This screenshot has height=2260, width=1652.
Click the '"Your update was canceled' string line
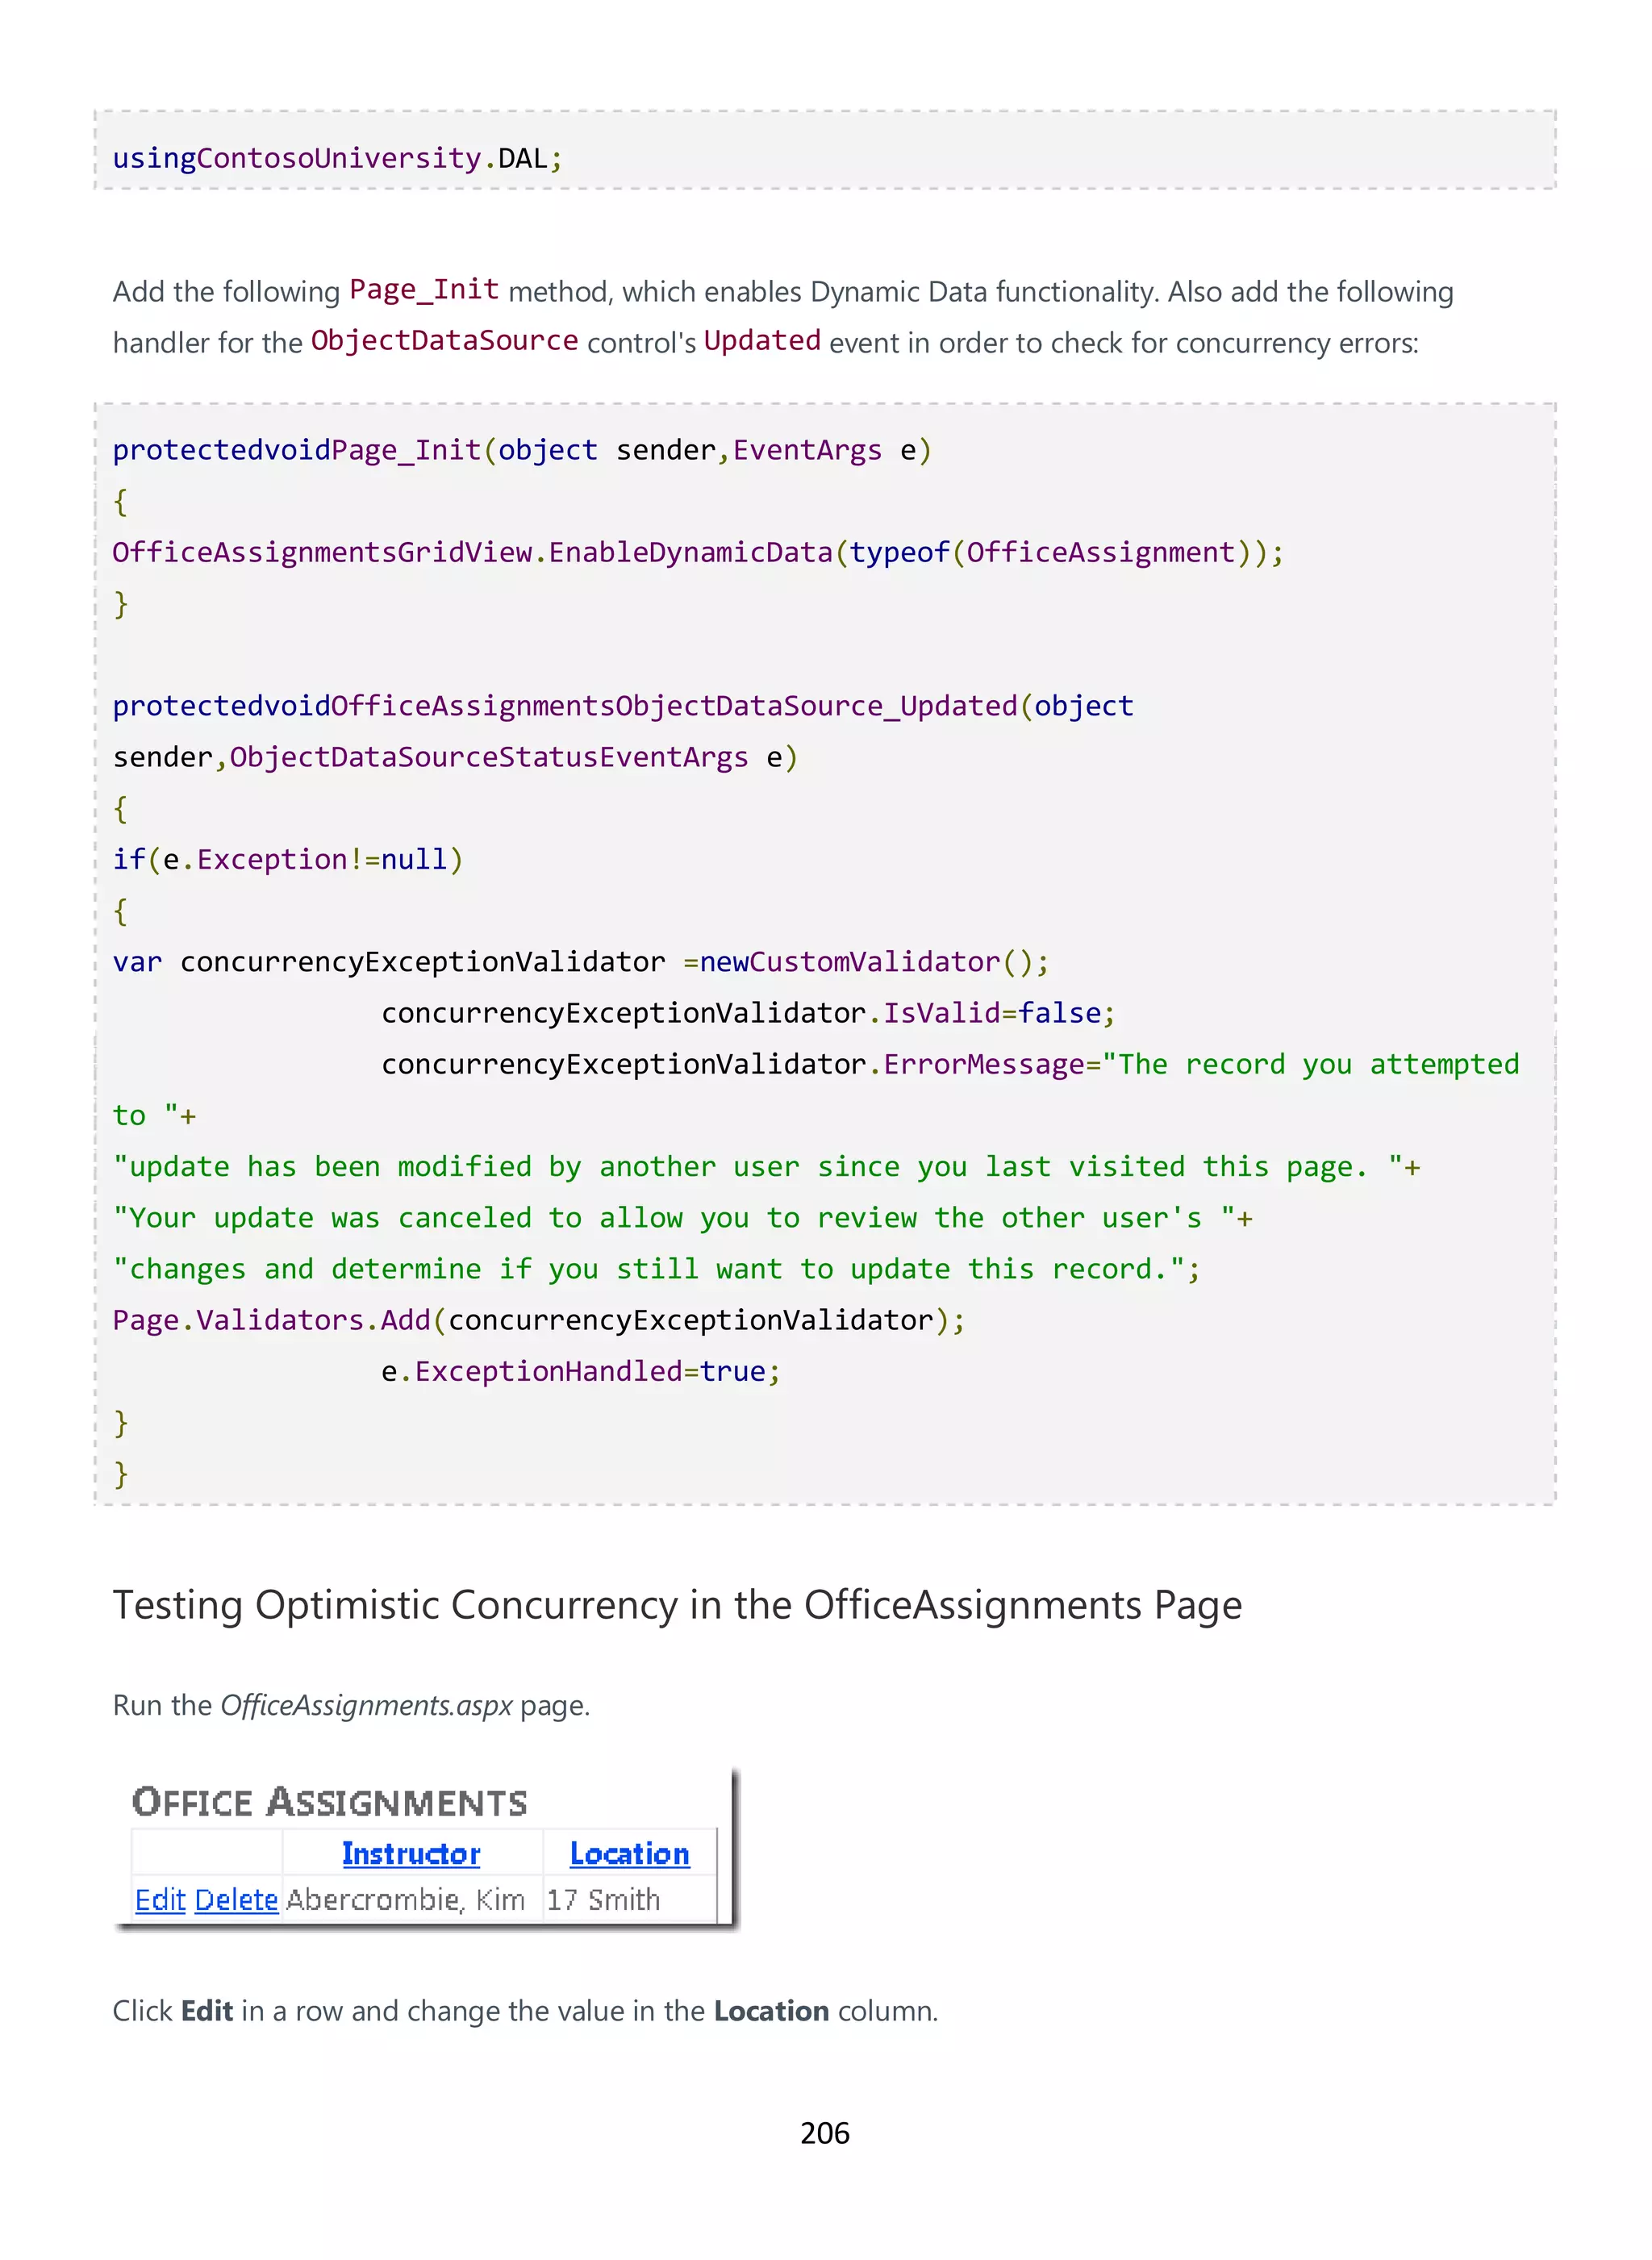(682, 1217)
